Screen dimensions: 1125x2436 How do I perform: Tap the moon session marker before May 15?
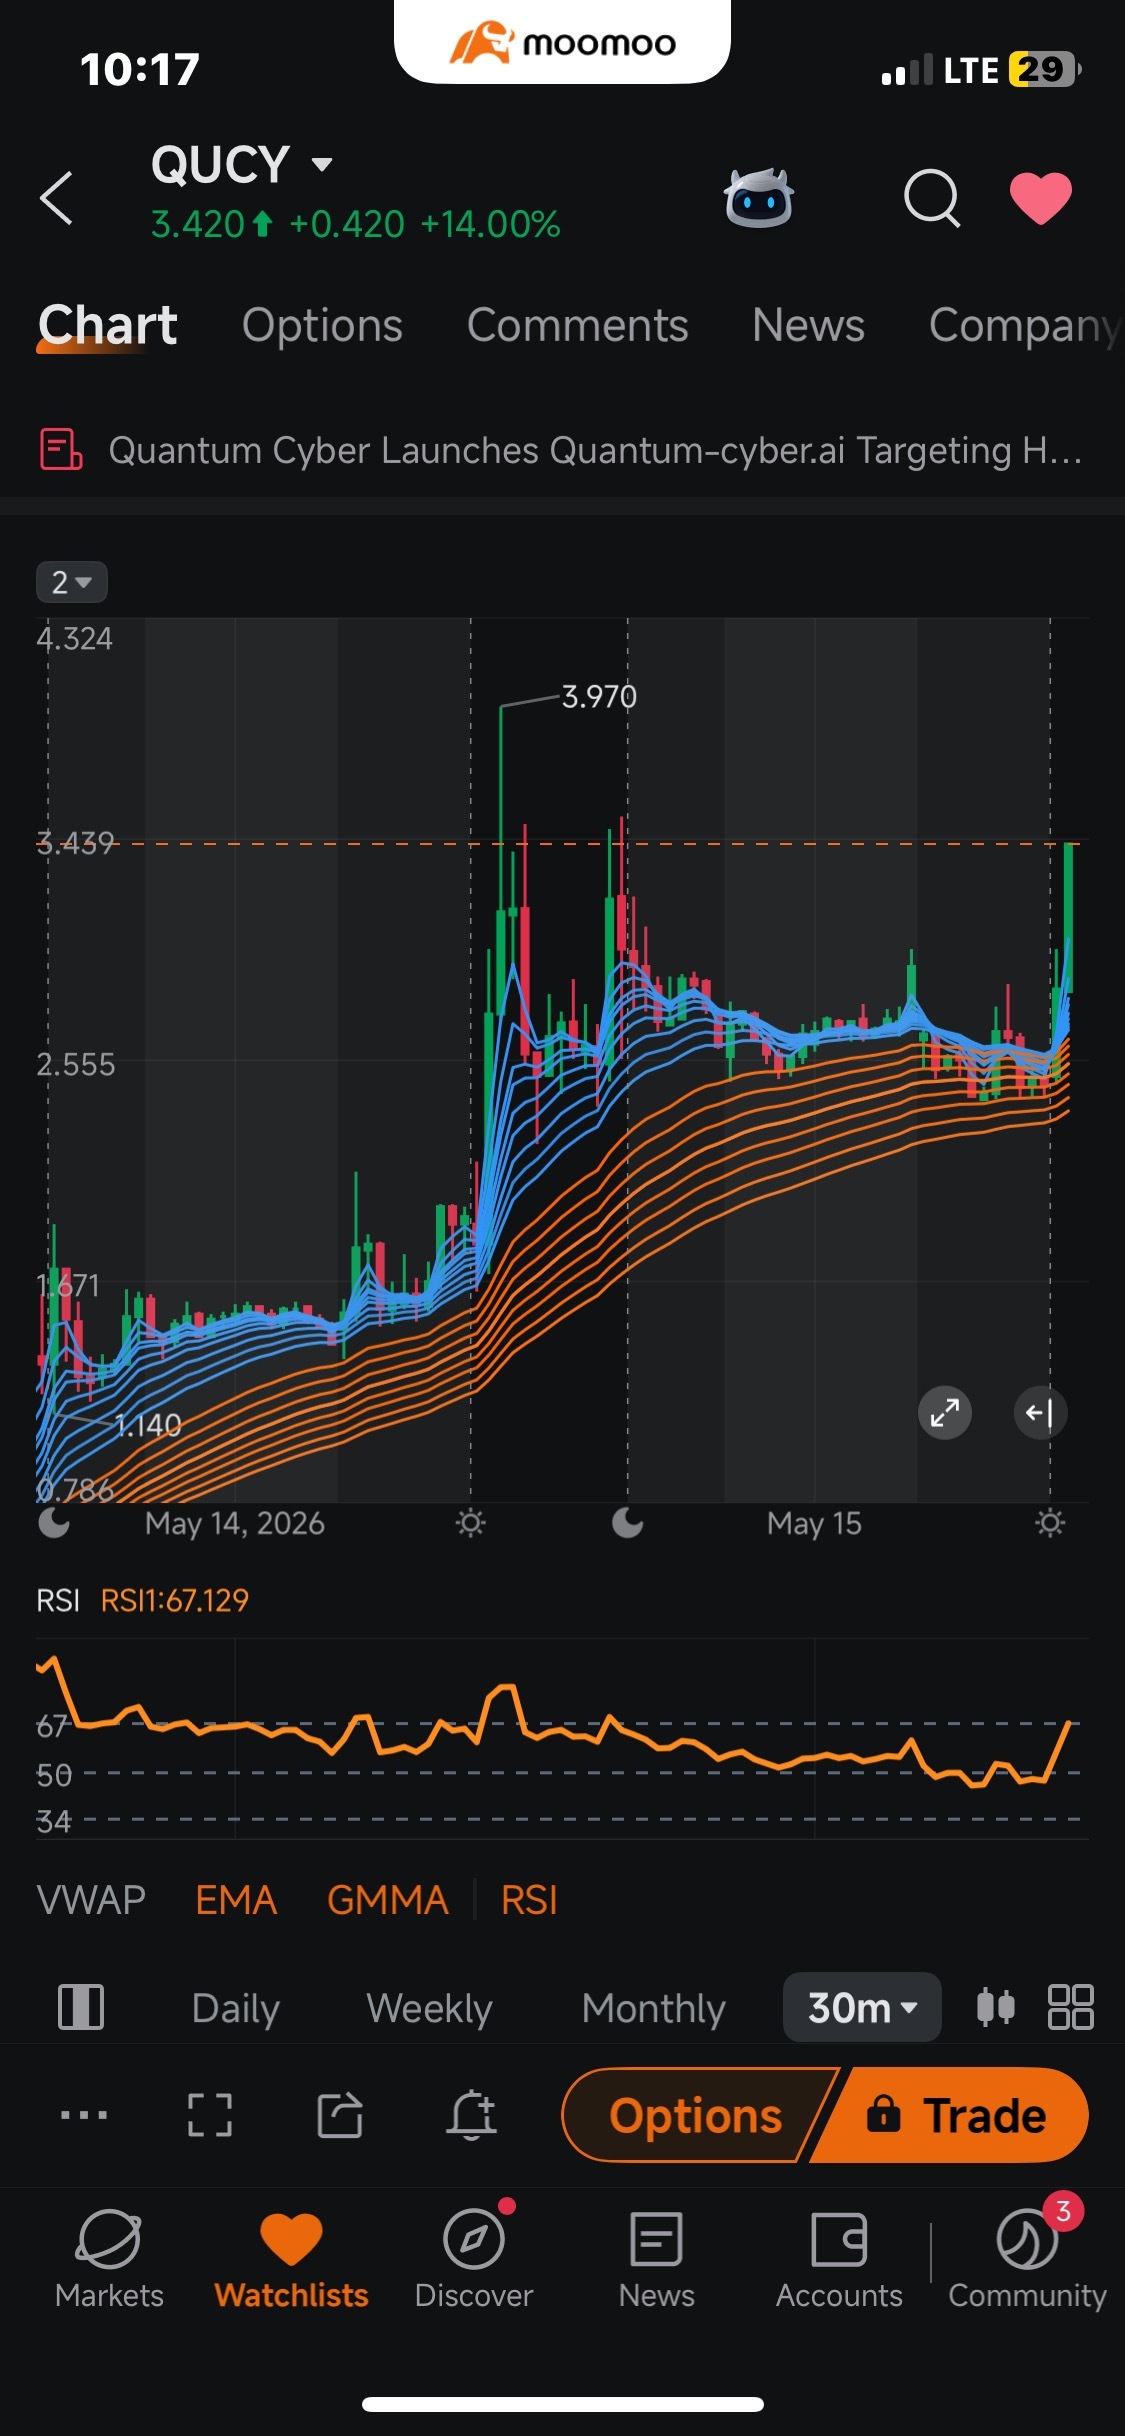tap(627, 1523)
